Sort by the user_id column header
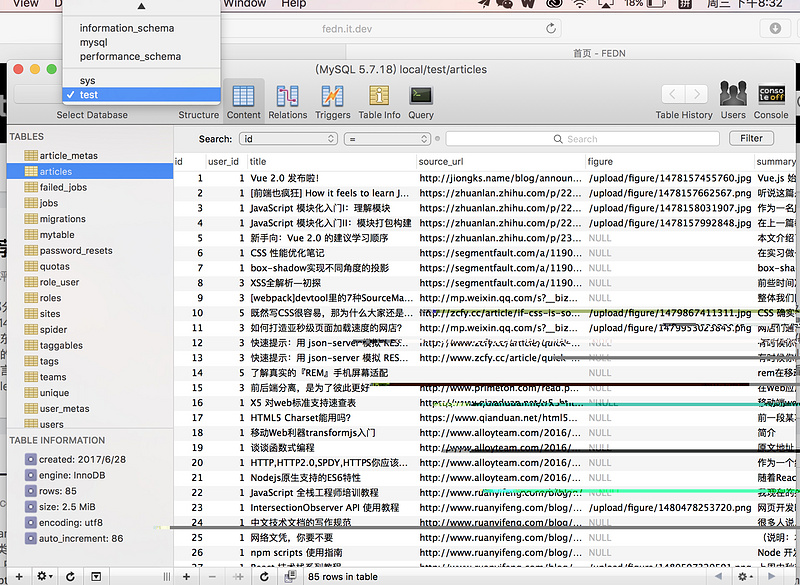The height and width of the screenshot is (585, 800). click(226, 162)
